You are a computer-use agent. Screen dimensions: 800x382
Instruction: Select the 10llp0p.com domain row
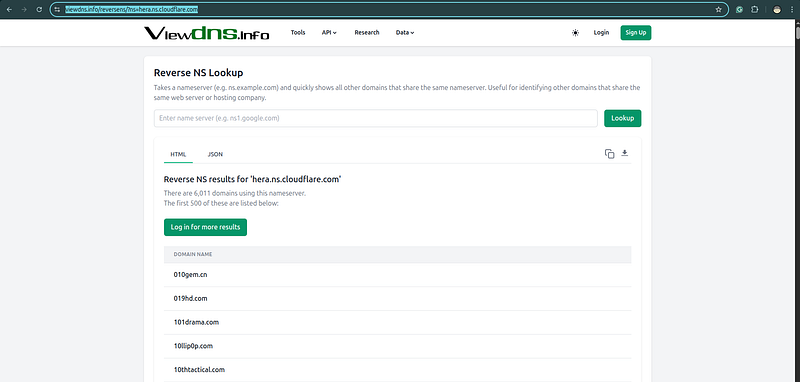[x=397, y=346]
